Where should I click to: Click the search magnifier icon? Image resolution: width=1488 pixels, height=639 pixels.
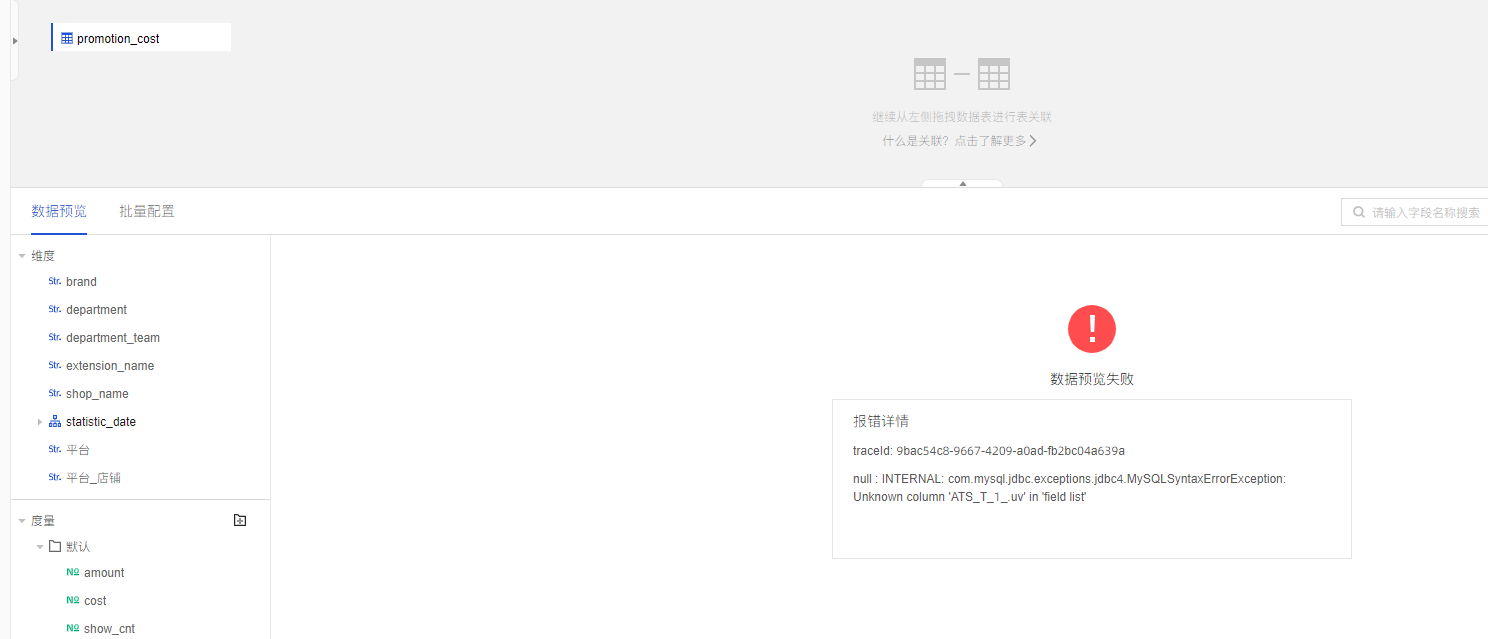tap(1358, 212)
